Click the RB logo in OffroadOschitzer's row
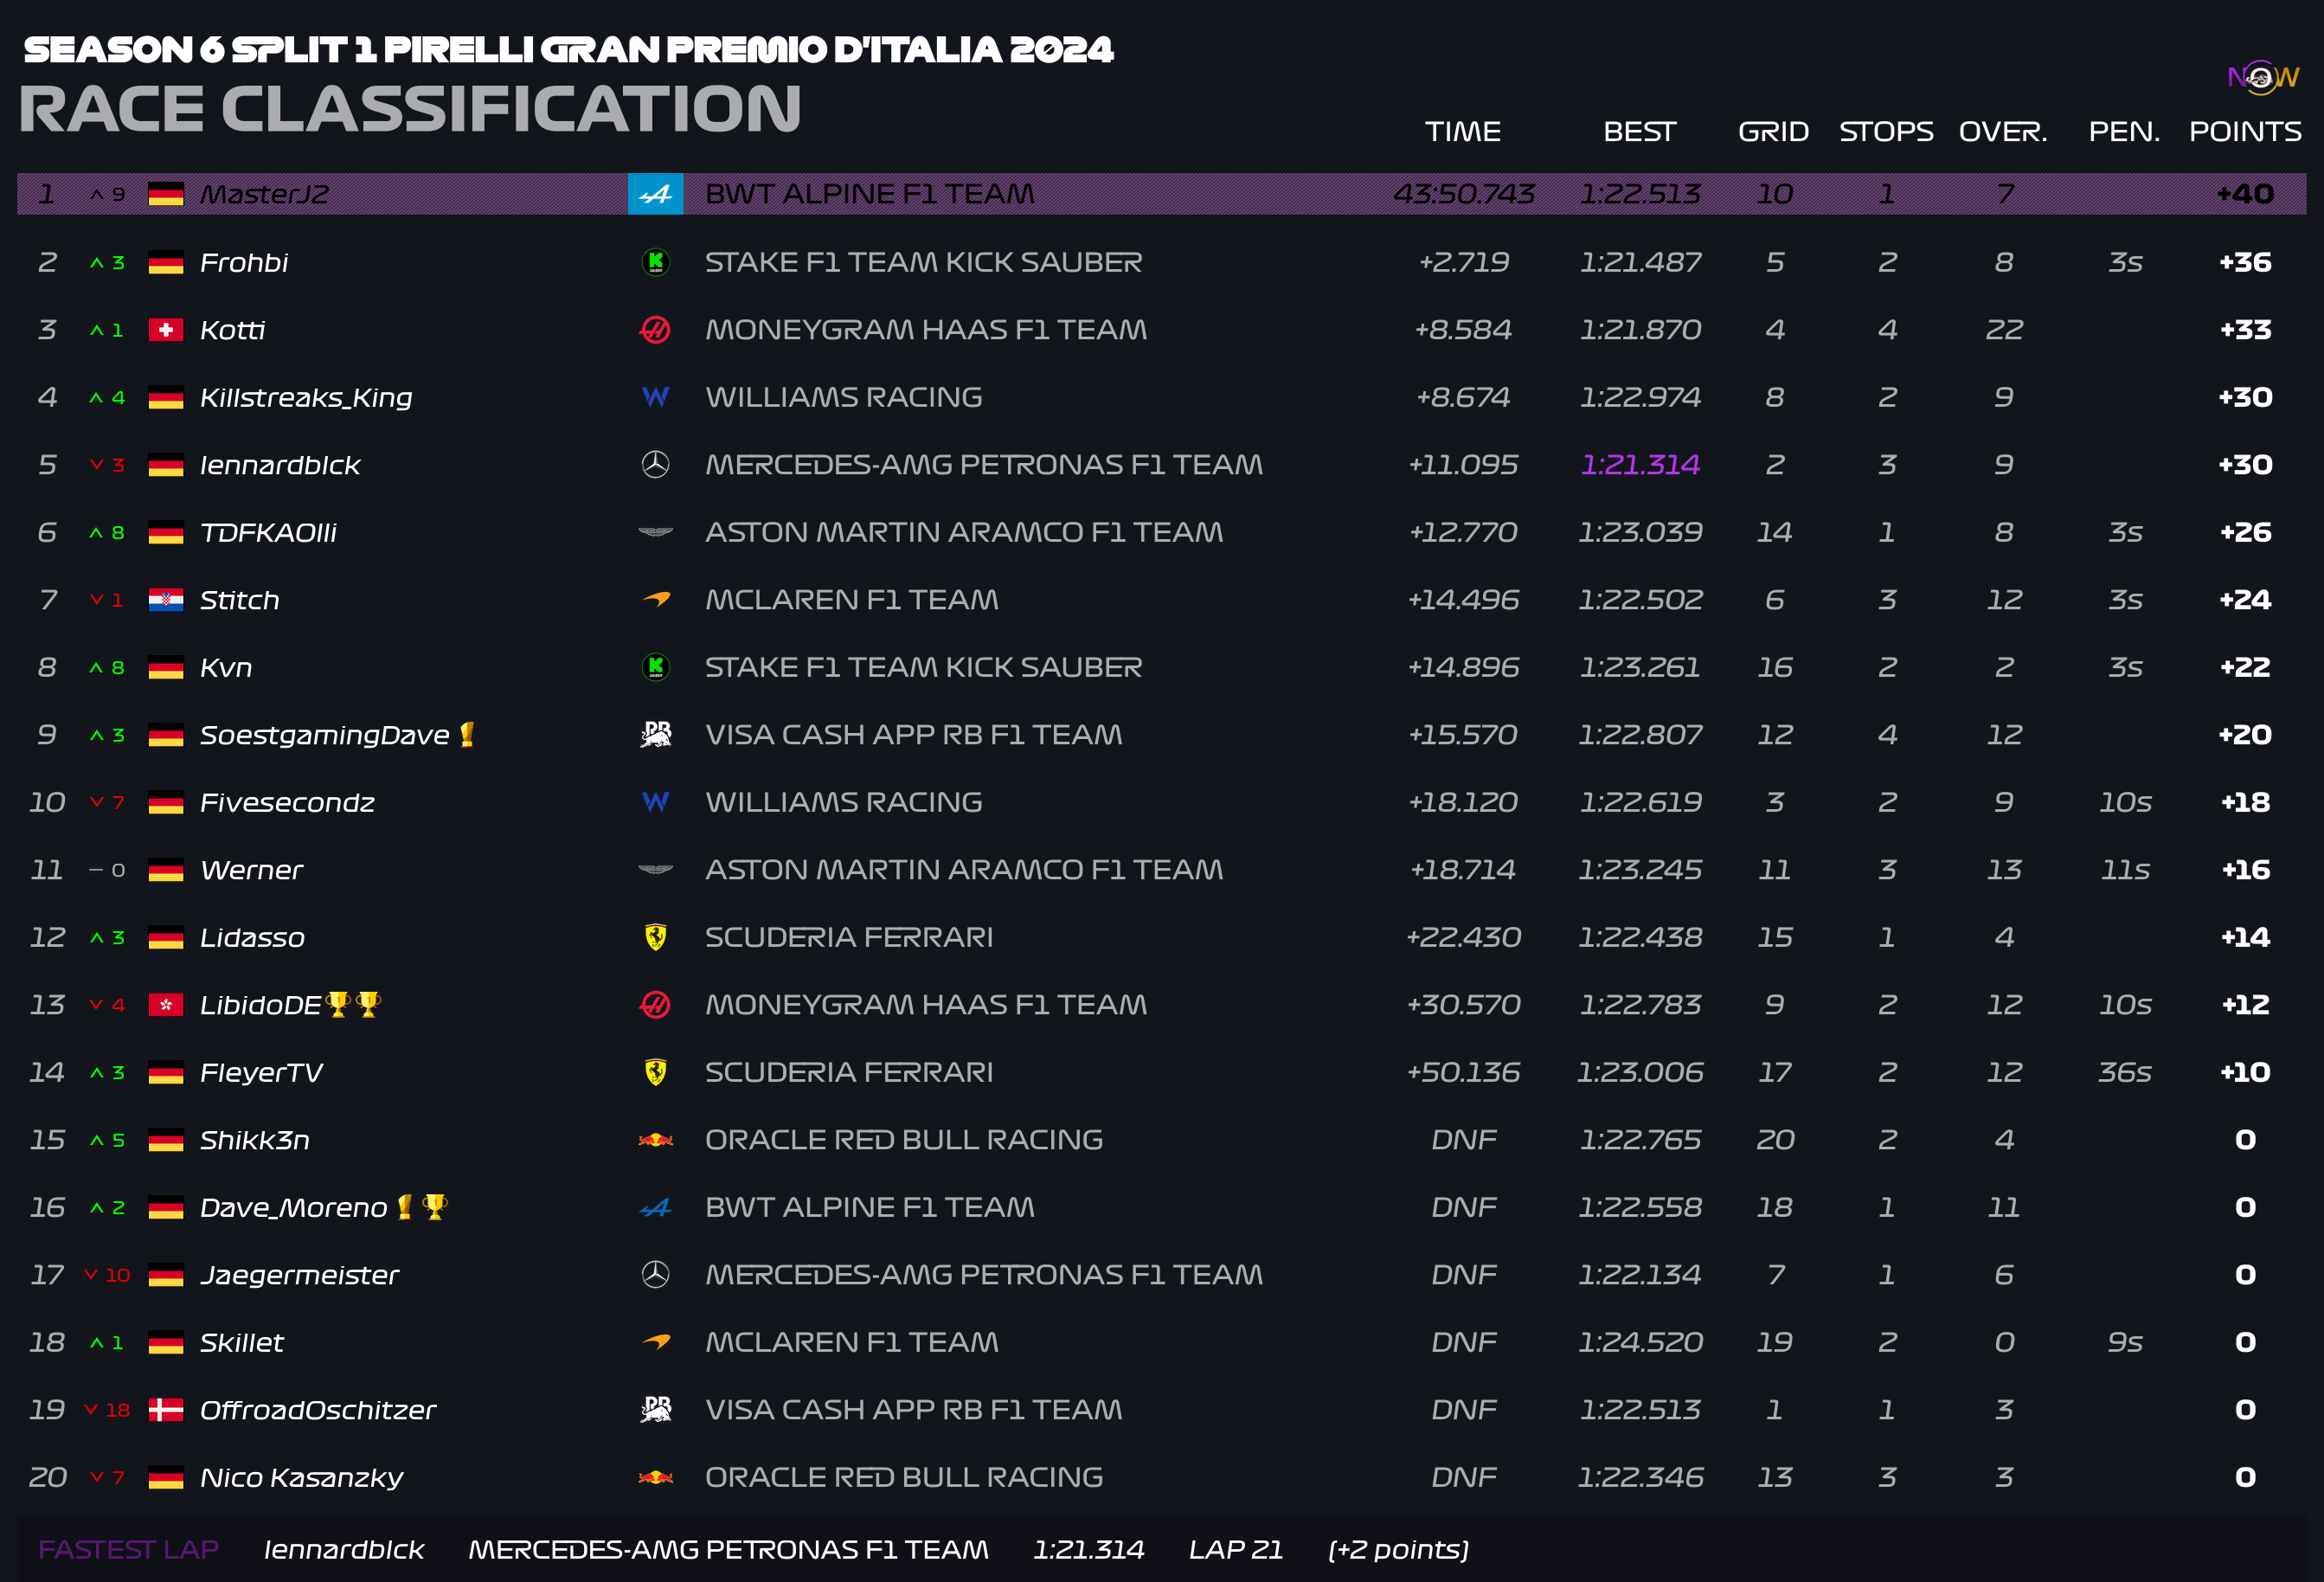This screenshot has height=1582, width=2324. tap(655, 1410)
